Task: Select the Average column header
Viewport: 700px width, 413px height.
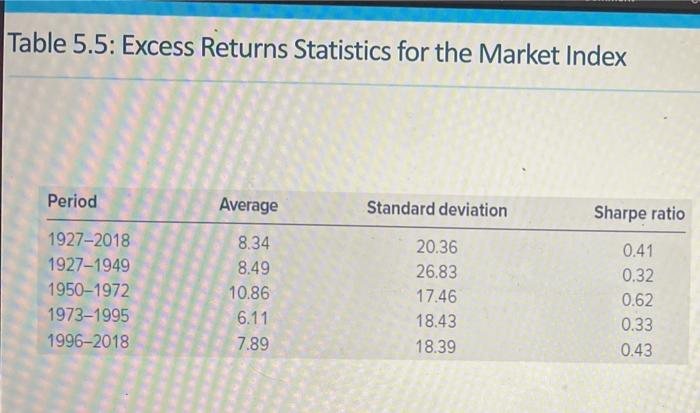Action: [x=249, y=205]
